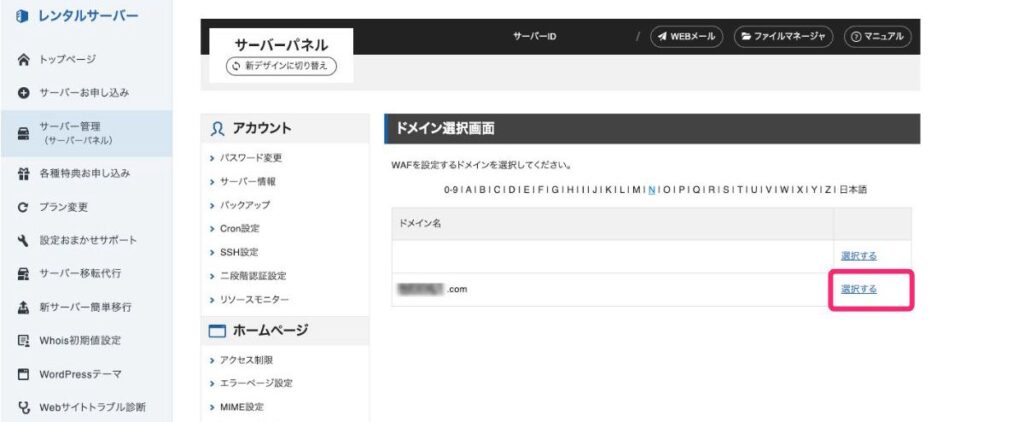Click the home icon beside トップページ
1024x422 pixels.
tap(24, 60)
